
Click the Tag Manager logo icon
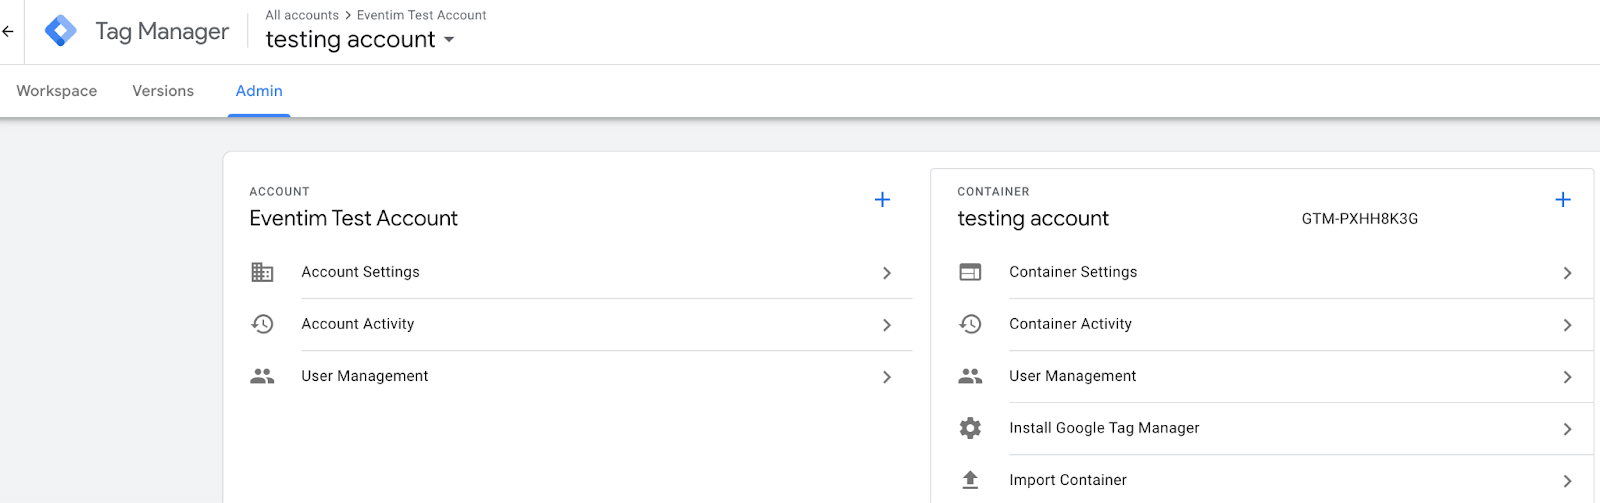(x=61, y=31)
